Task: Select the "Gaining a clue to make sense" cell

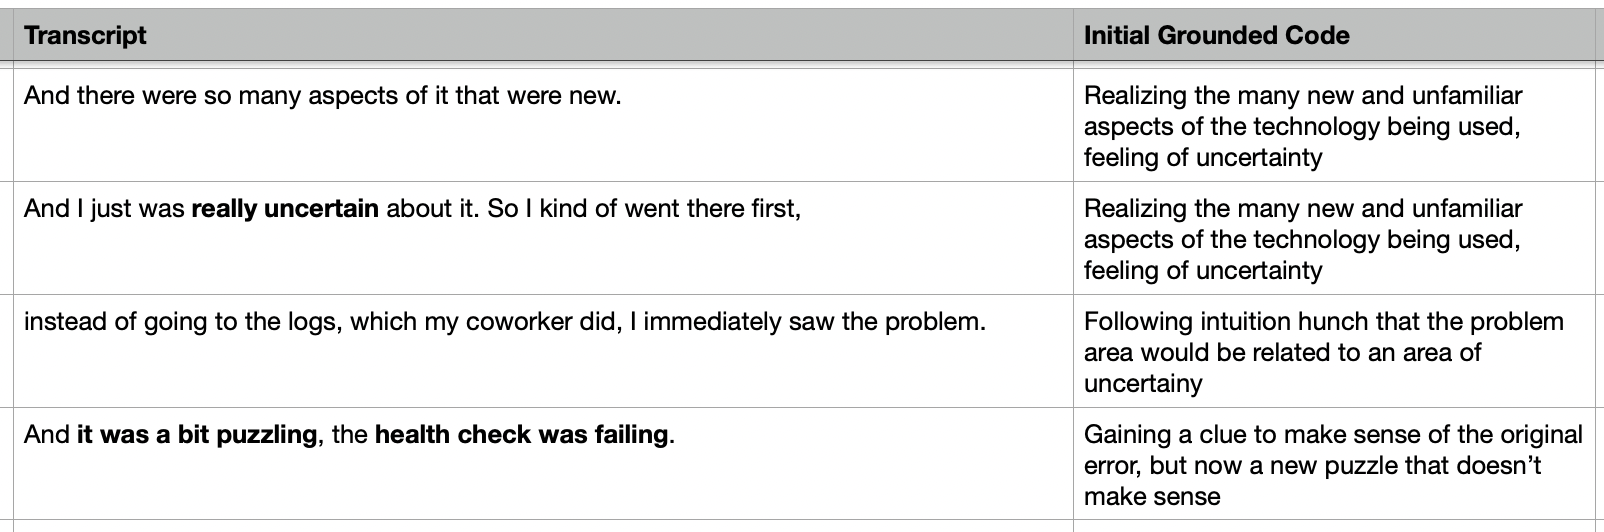Action: click(1332, 465)
